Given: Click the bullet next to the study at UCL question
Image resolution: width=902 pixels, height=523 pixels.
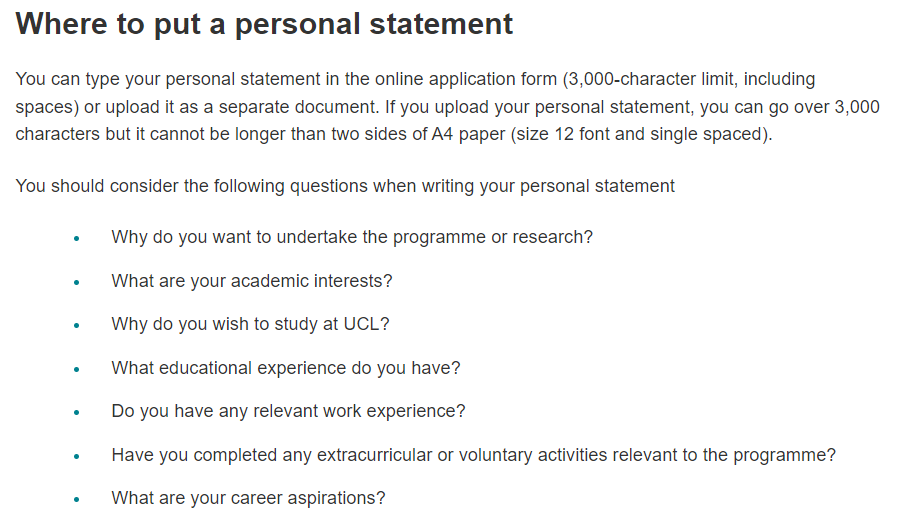Looking at the screenshot, I should (77, 325).
